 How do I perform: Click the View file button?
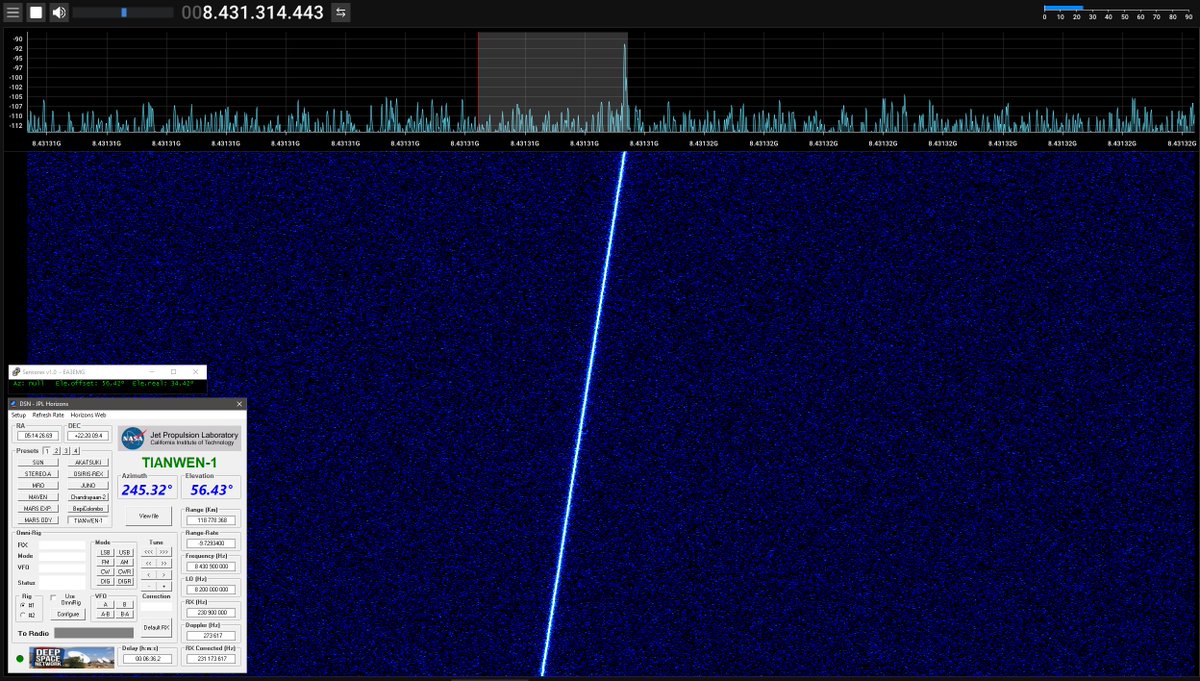coord(148,516)
